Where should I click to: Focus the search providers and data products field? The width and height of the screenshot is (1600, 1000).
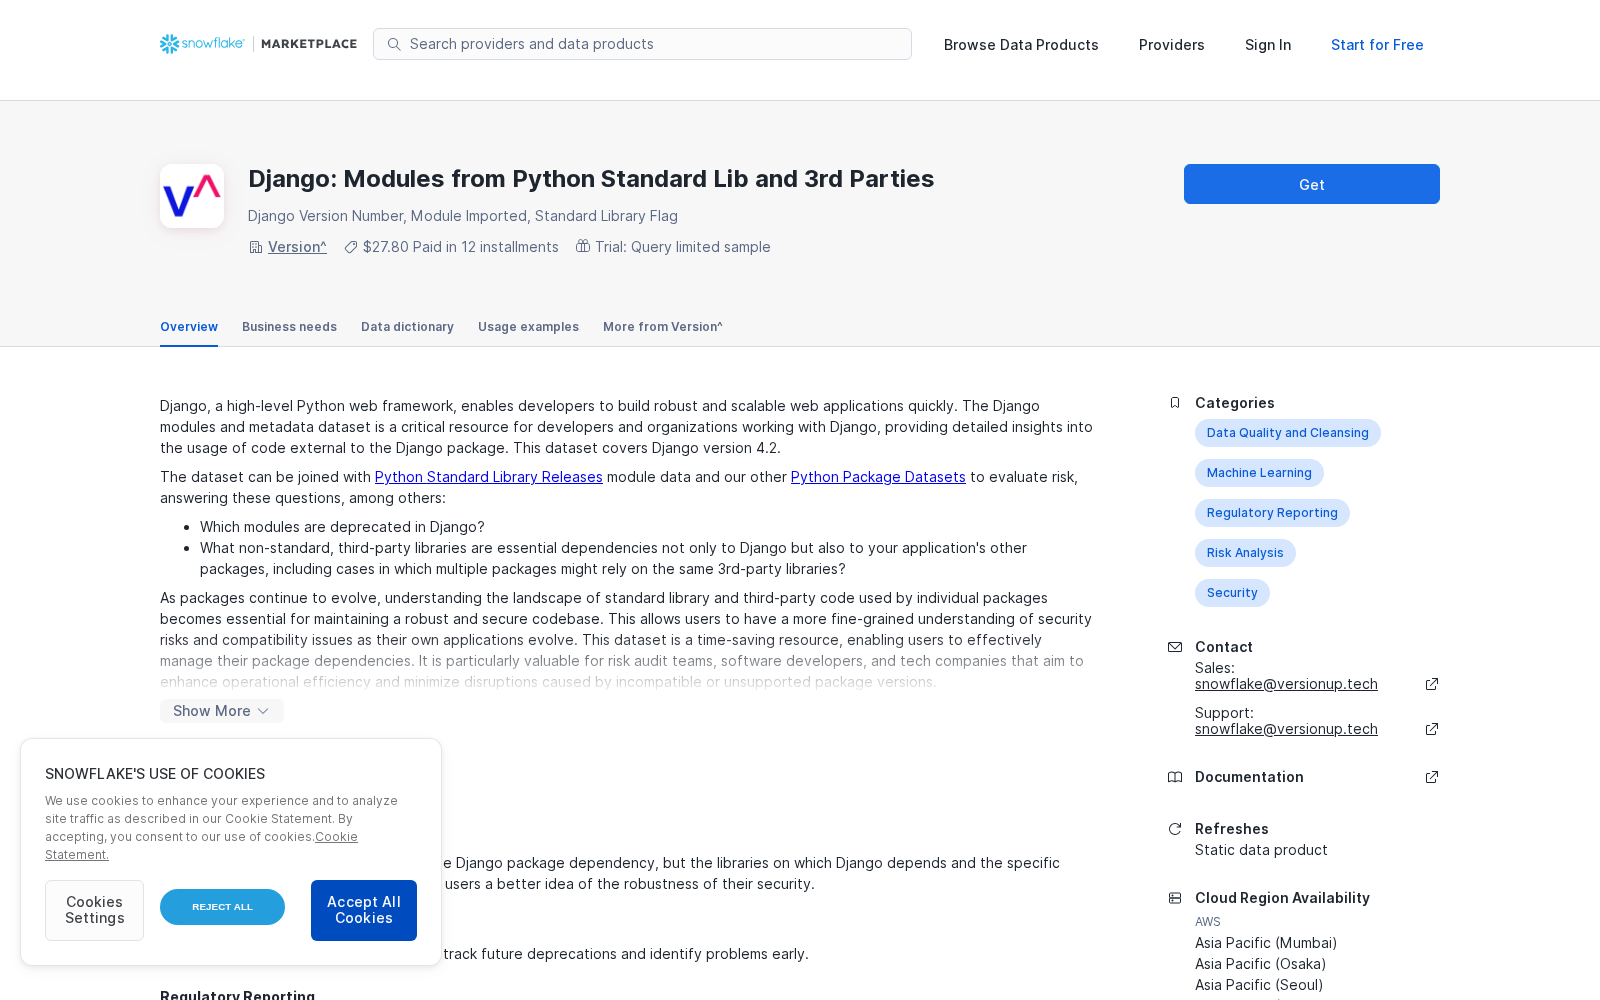pyautogui.click(x=642, y=44)
